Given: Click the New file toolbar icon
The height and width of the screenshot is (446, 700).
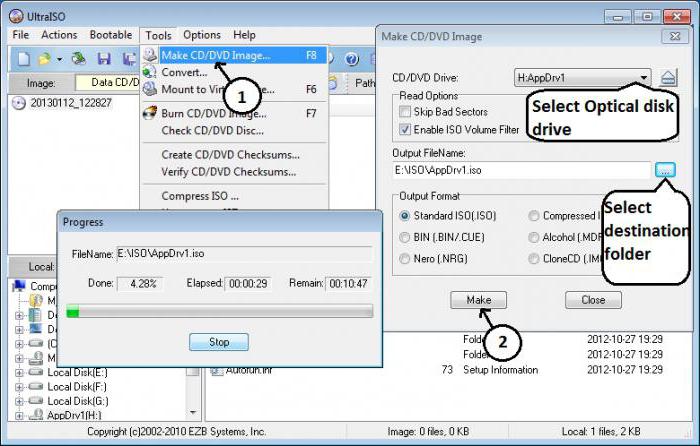Looking at the screenshot, I should [24, 58].
